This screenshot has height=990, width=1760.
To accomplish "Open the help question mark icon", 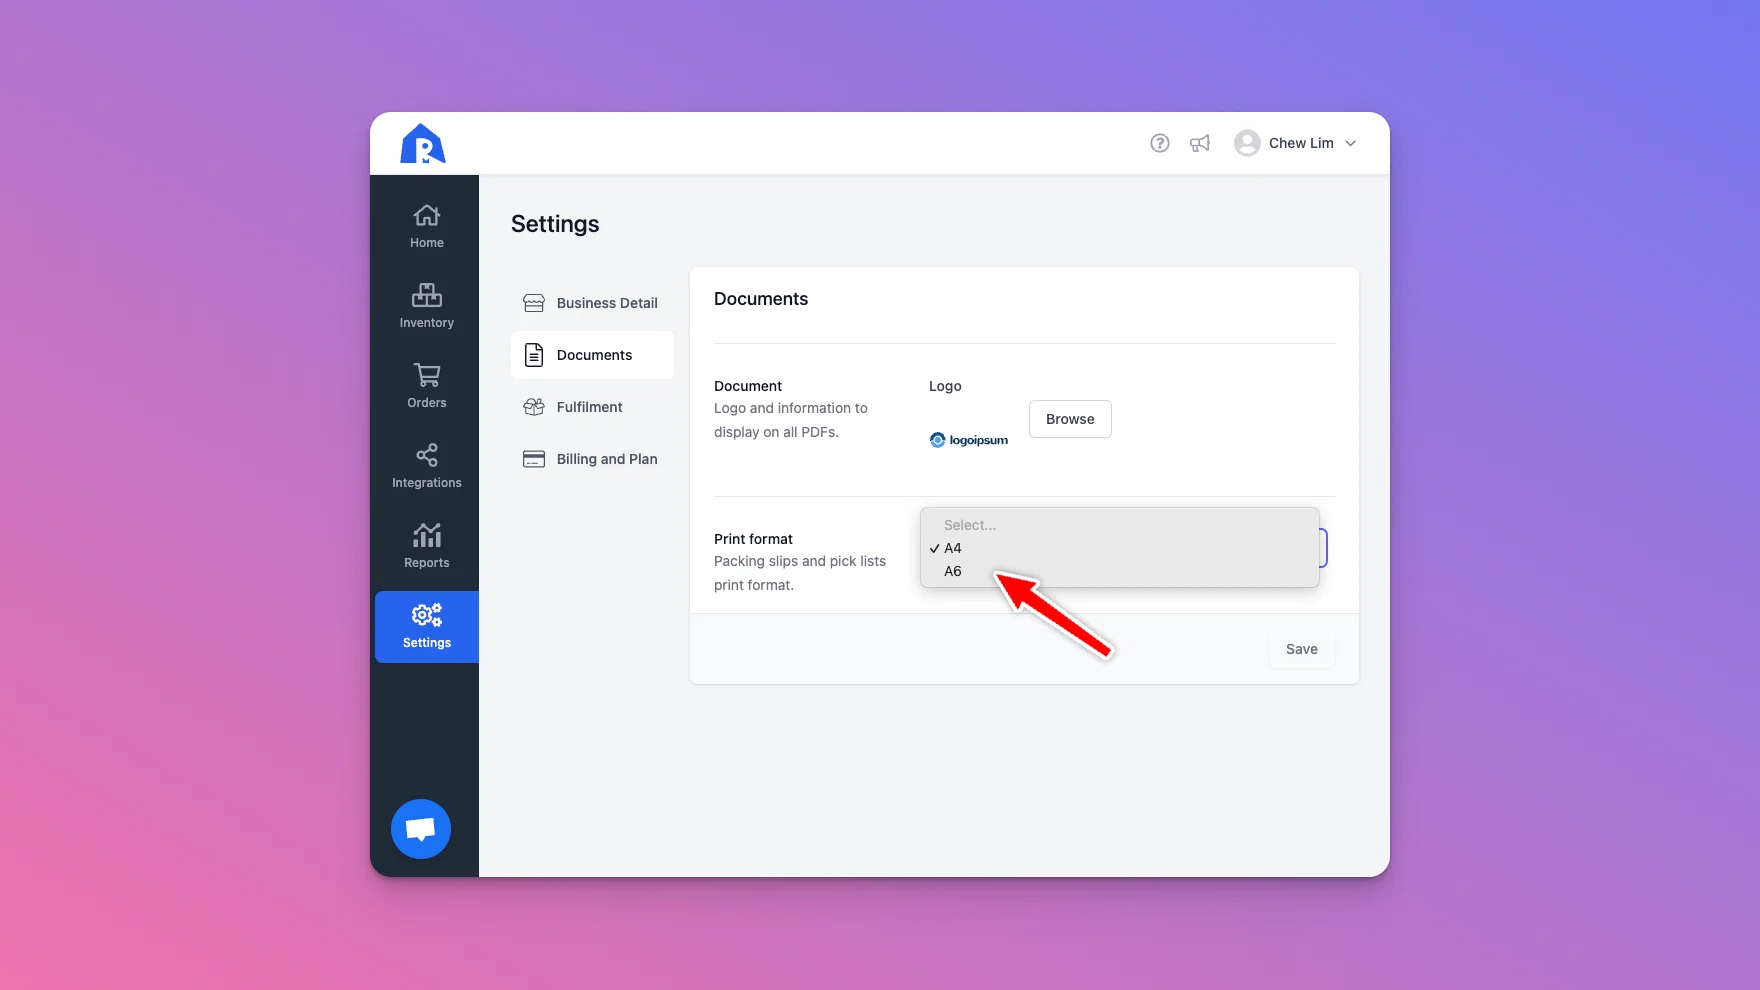I will pos(1160,143).
